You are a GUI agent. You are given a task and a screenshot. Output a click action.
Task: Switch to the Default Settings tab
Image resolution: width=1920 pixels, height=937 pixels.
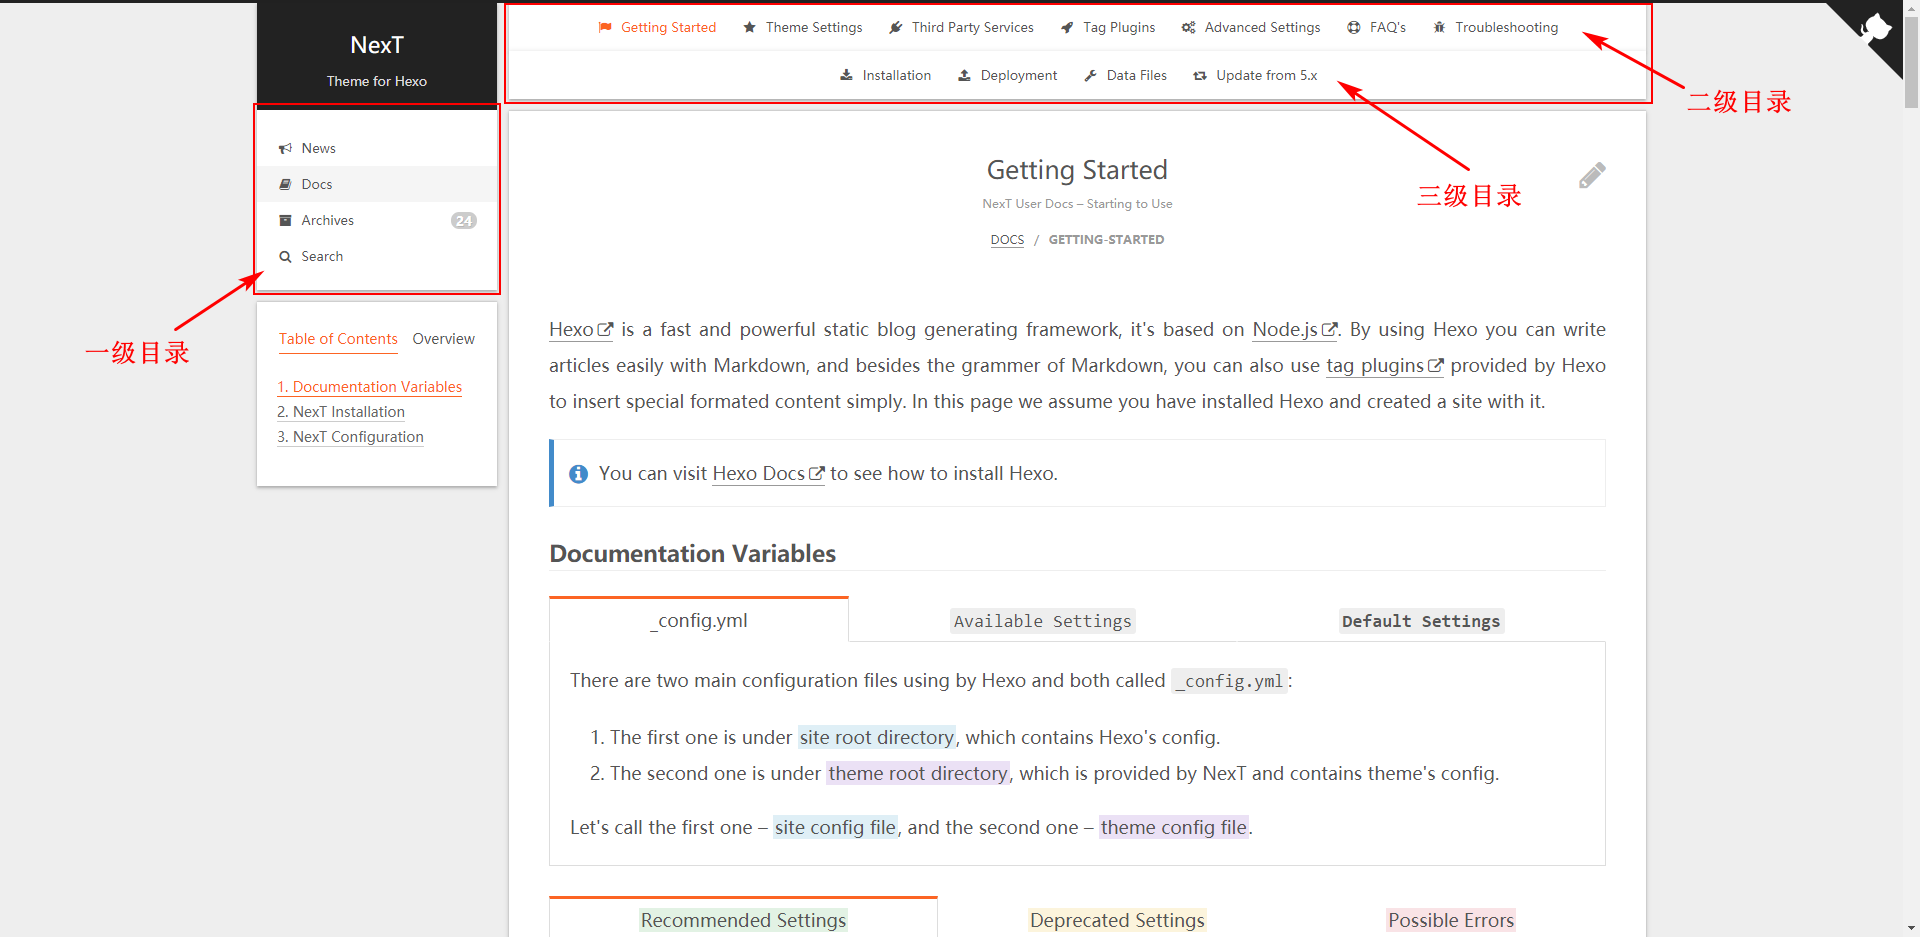click(1420, 621)
